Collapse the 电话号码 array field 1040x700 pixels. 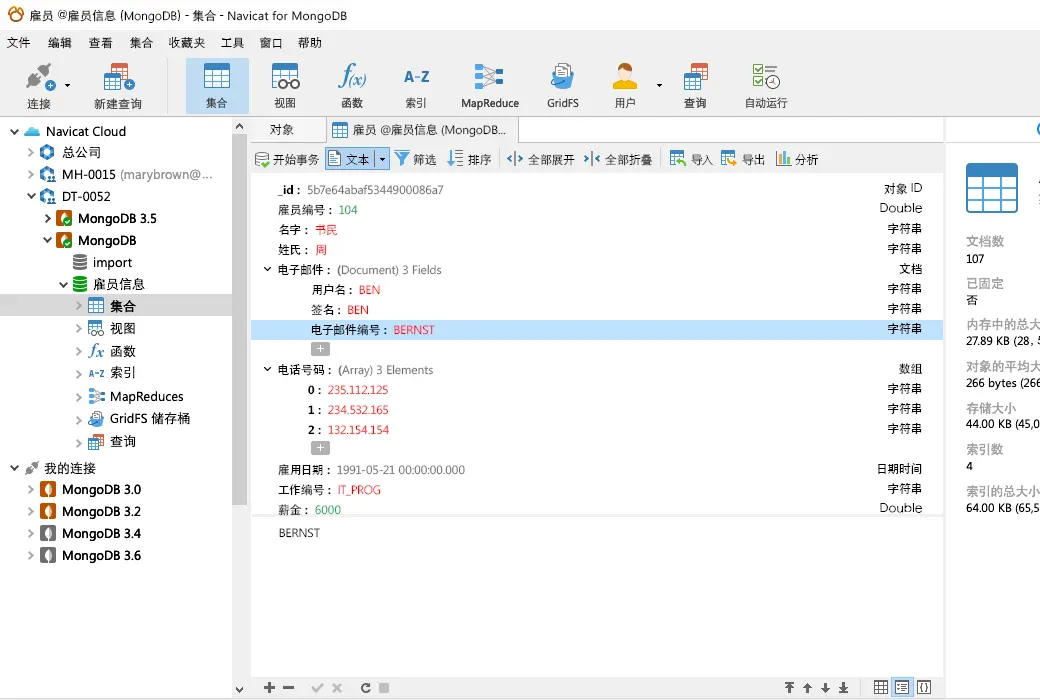point(267,370)
